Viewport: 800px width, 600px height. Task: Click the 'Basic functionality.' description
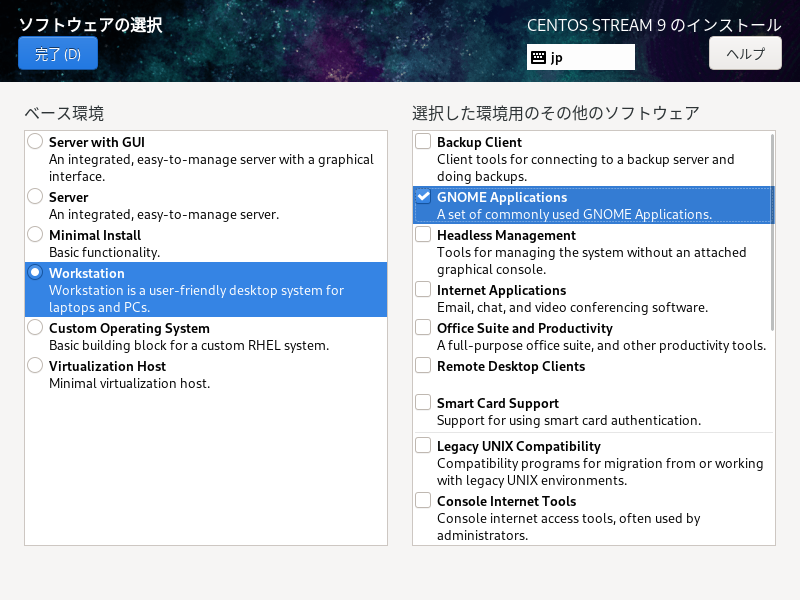coord(105,253)
